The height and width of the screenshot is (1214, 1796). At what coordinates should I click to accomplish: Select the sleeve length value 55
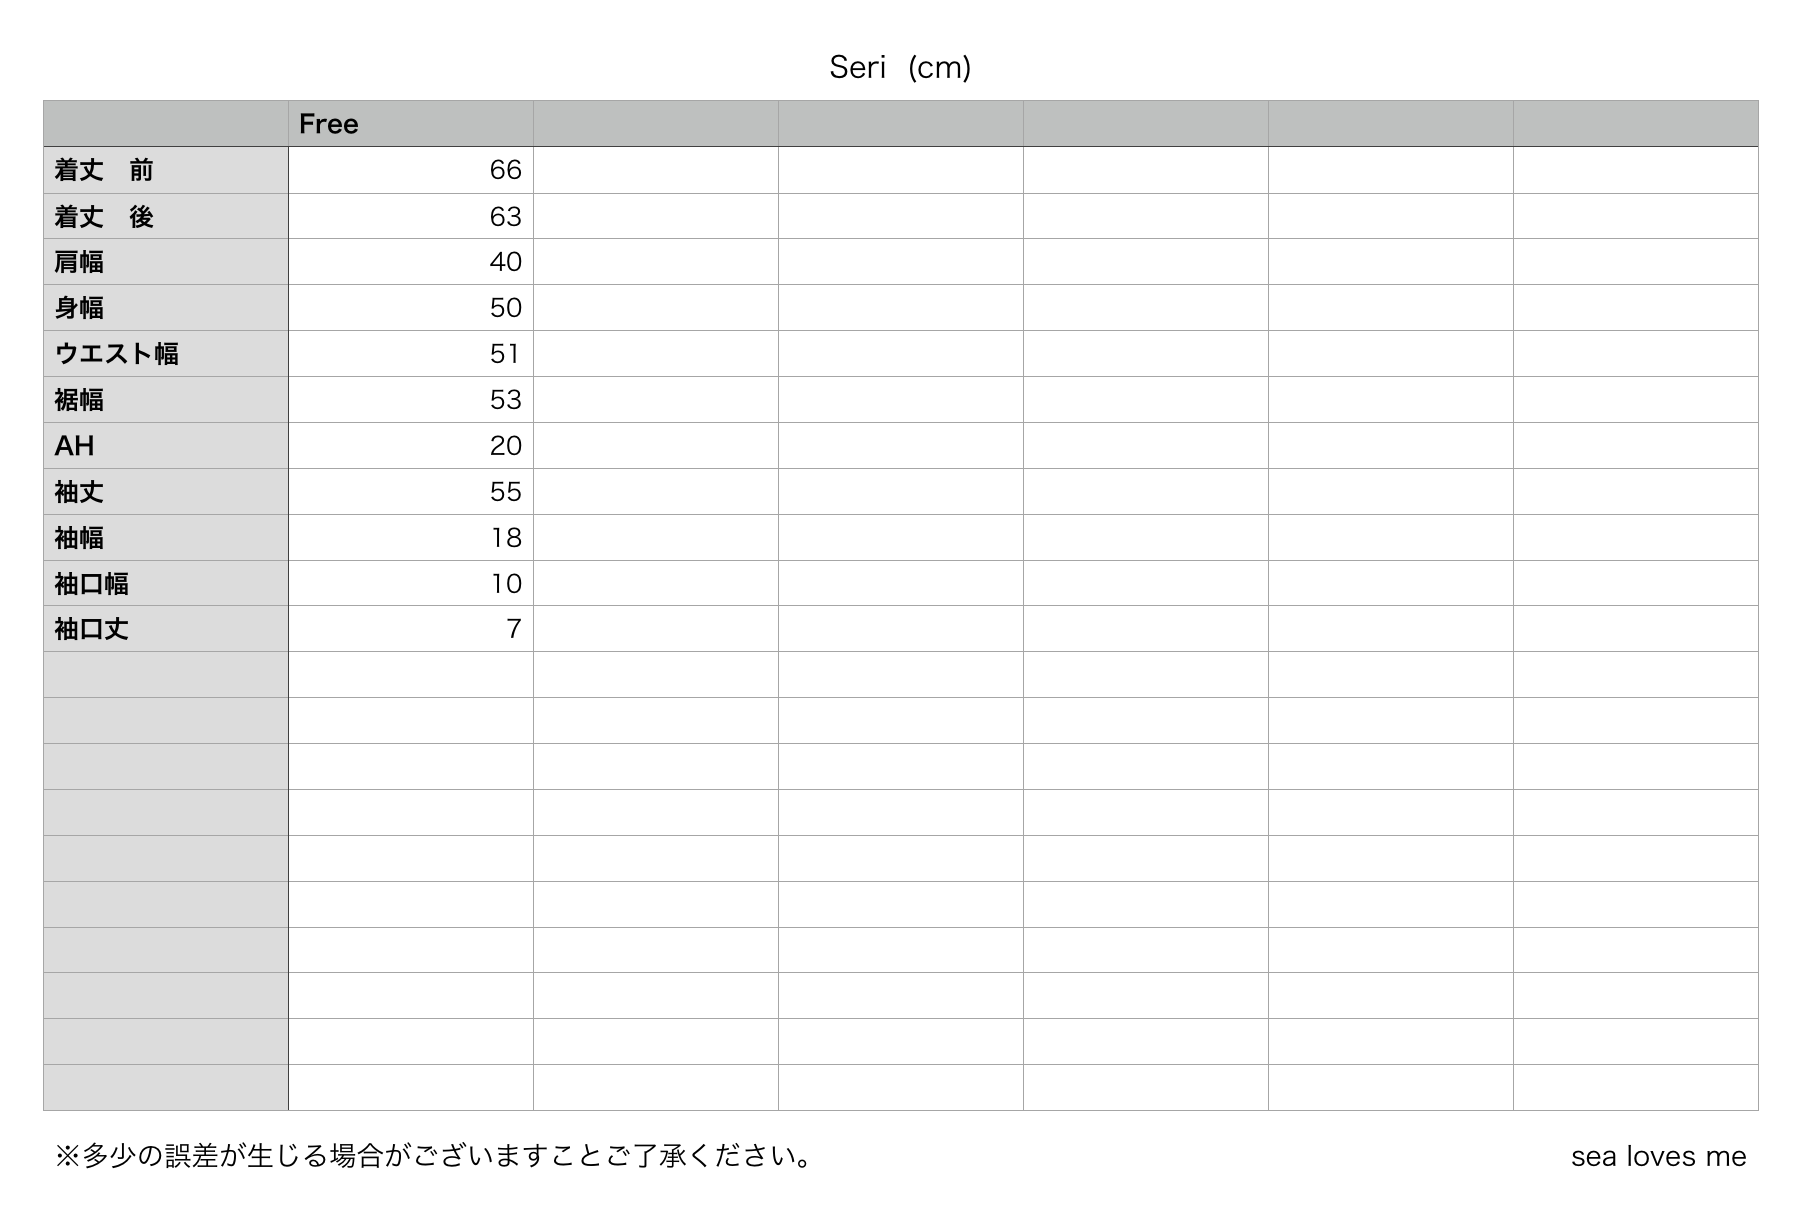[x=411, y=492]
